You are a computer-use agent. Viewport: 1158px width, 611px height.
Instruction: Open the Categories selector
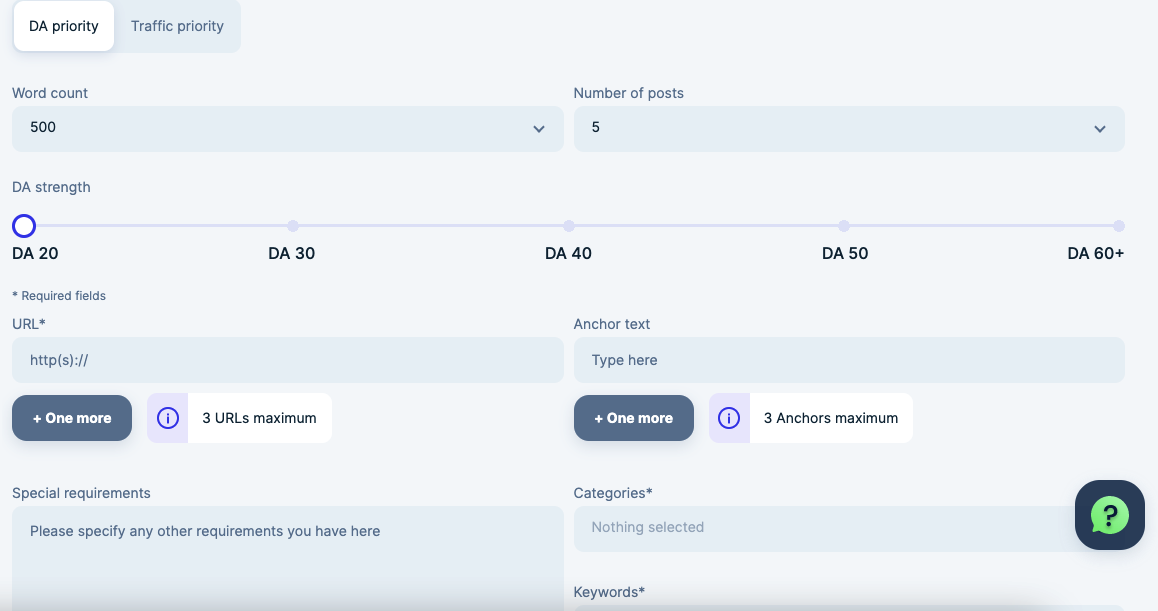coord(820,527)
